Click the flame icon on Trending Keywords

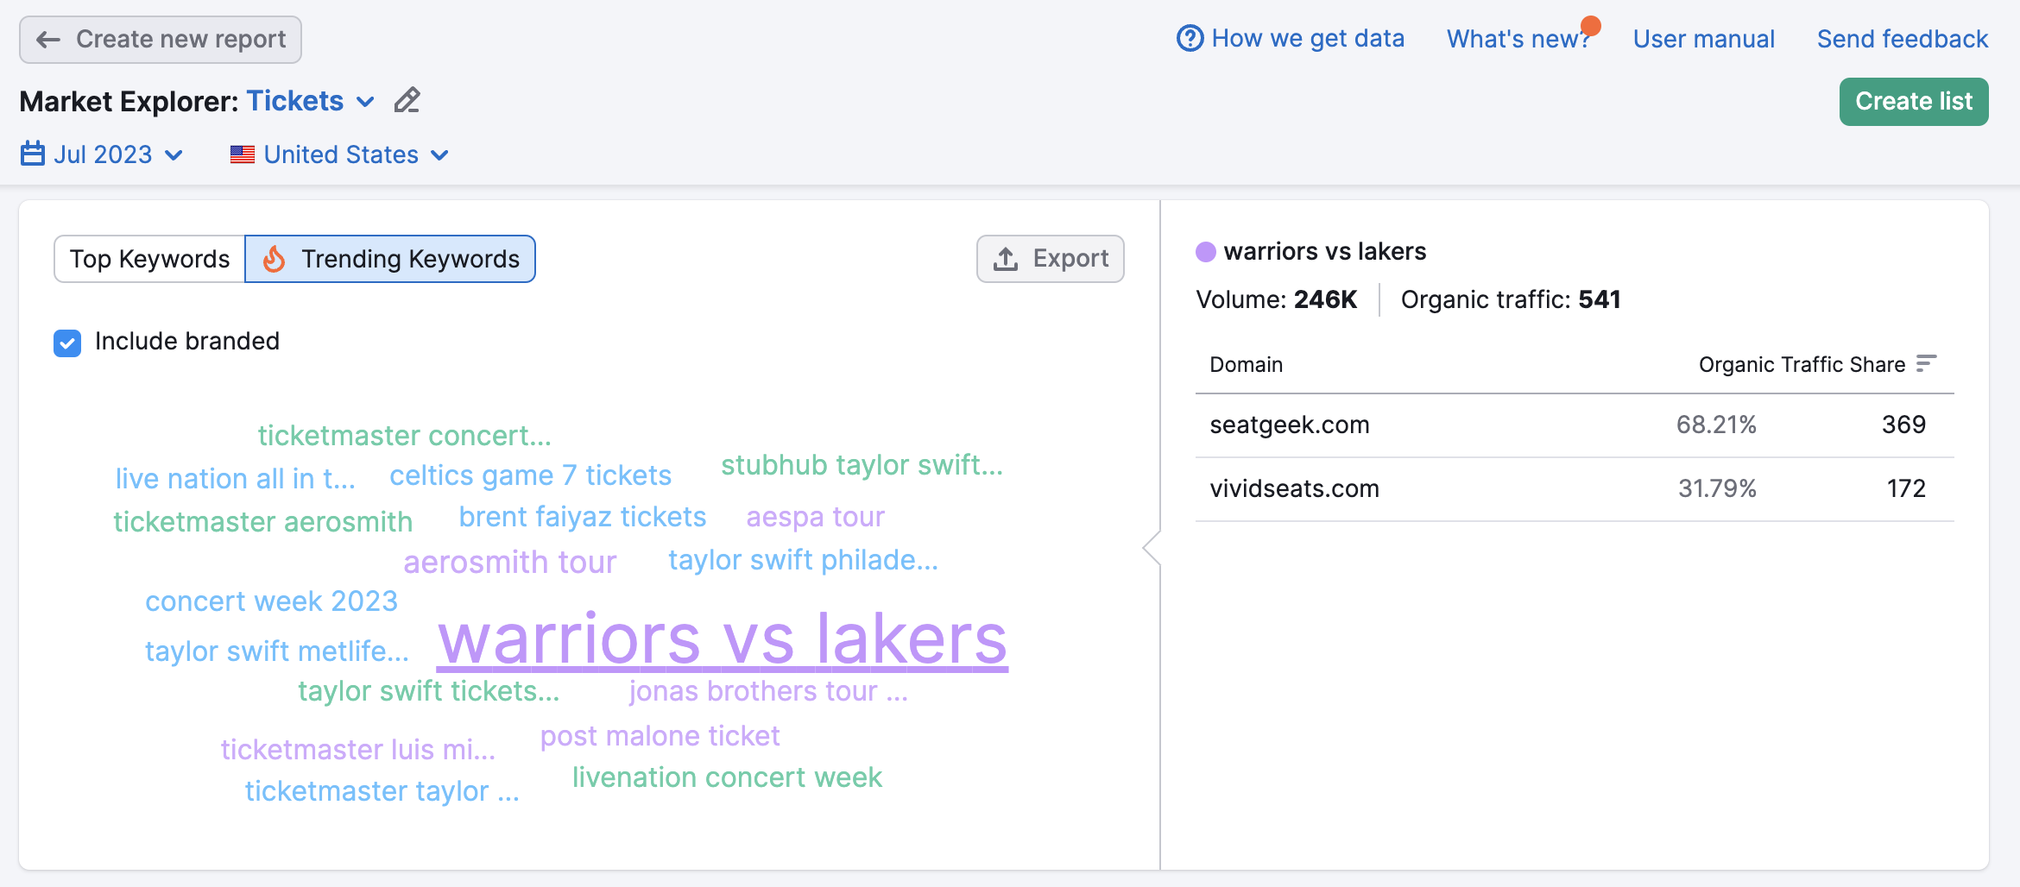coord(274,259)
